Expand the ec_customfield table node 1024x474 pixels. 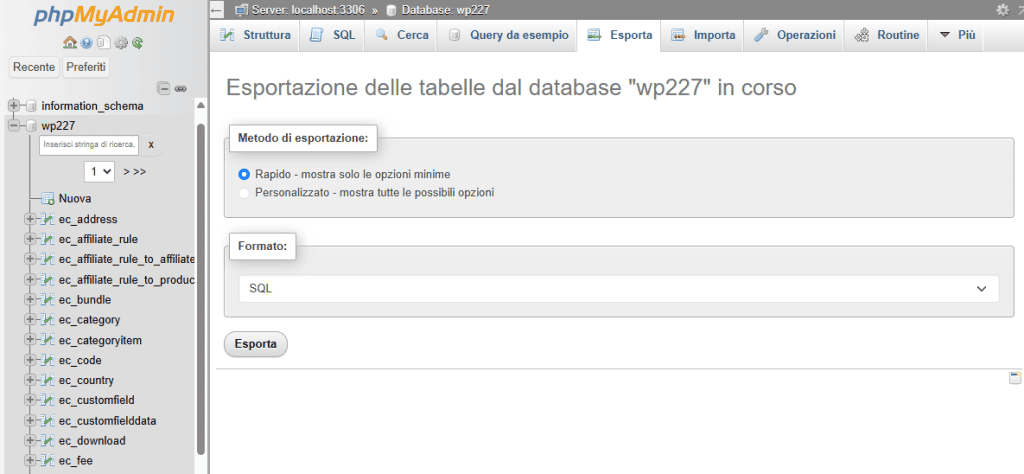[29, 400]
